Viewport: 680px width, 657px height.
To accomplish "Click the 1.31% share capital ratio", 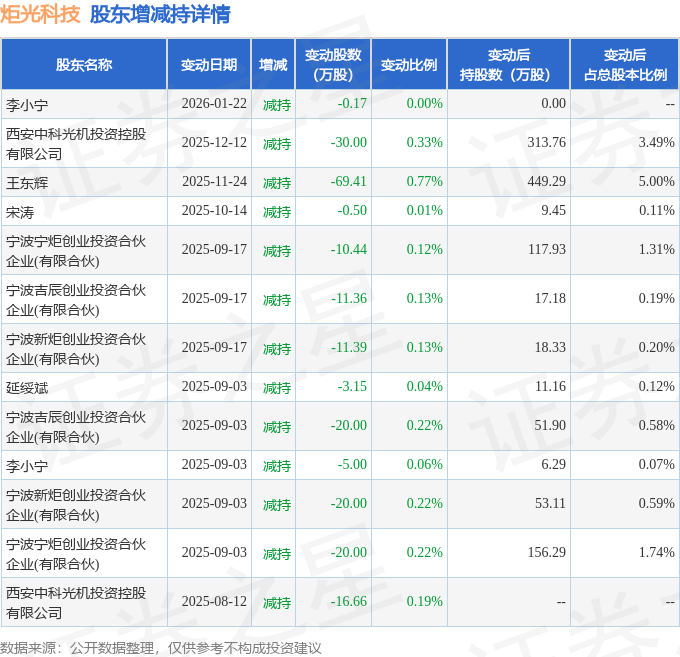I will point(657,249).
